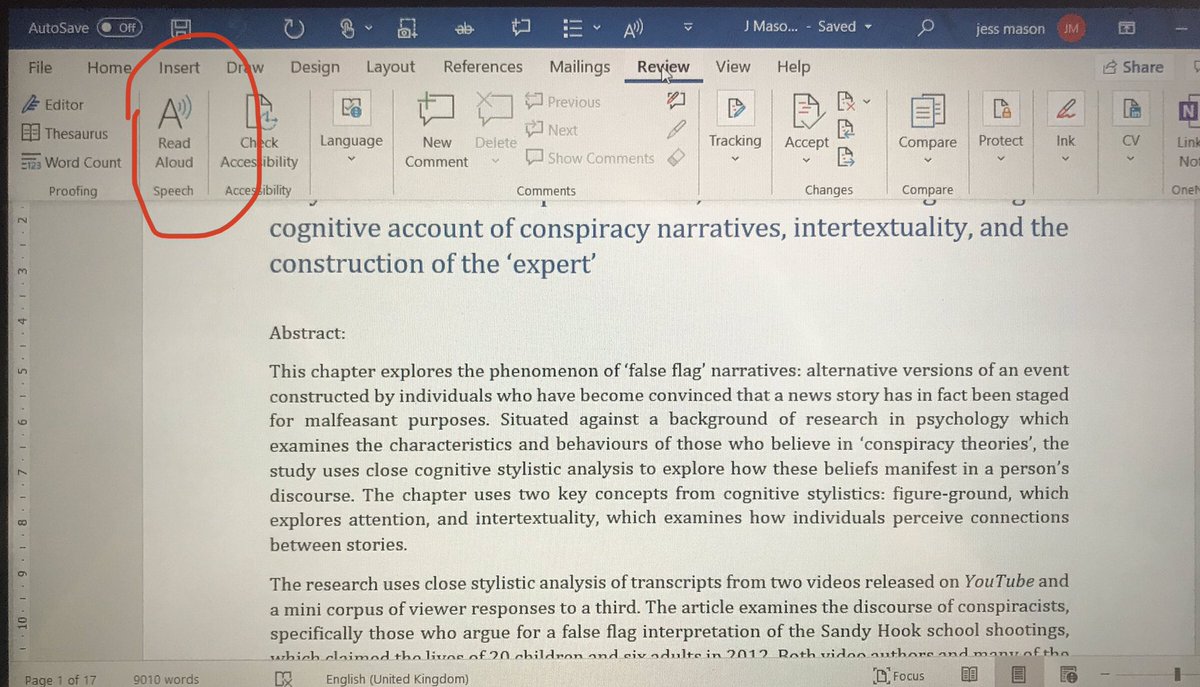
Task: Click the Previous Change icon
Action: [x=846, y=128]
